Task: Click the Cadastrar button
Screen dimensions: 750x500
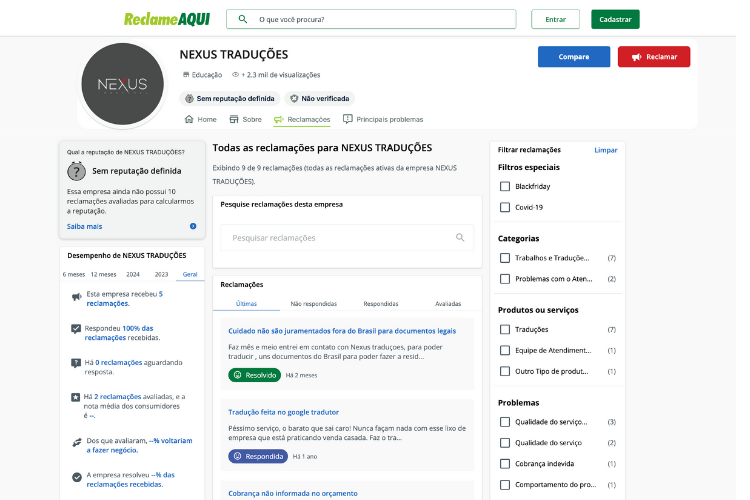Action: point(615,19)
